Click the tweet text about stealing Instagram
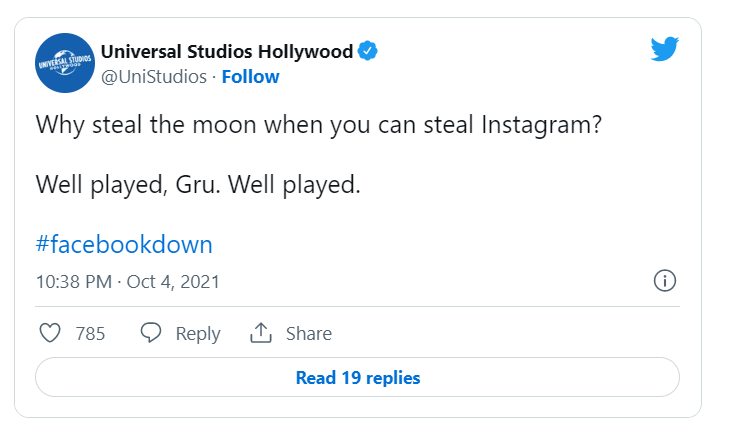 (x=319, y=125)
